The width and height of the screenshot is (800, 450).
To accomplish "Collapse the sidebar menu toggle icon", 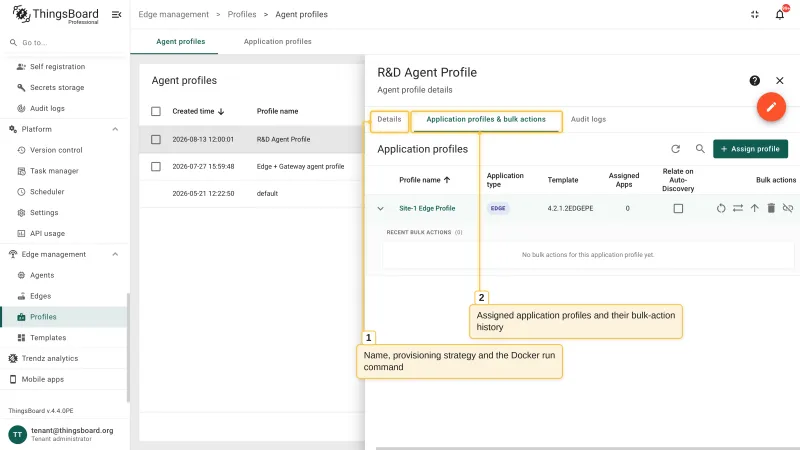I will (116, 14).
